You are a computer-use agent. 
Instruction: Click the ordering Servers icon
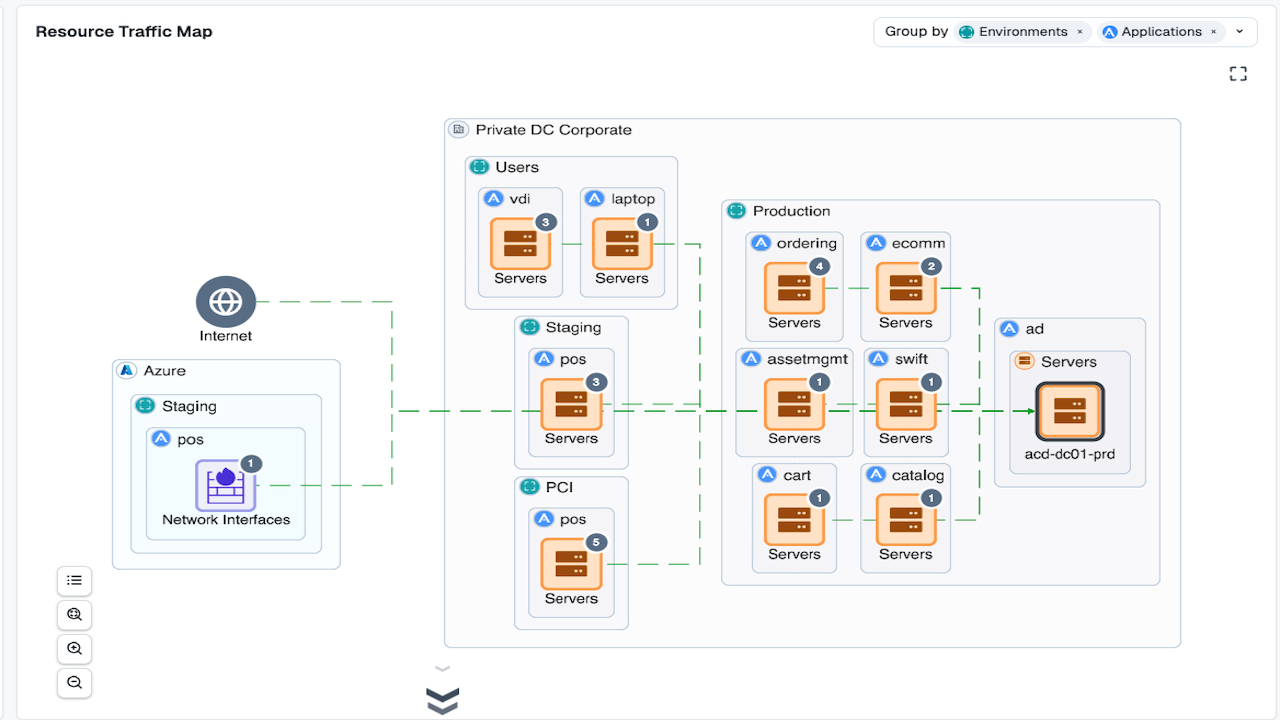795,288
